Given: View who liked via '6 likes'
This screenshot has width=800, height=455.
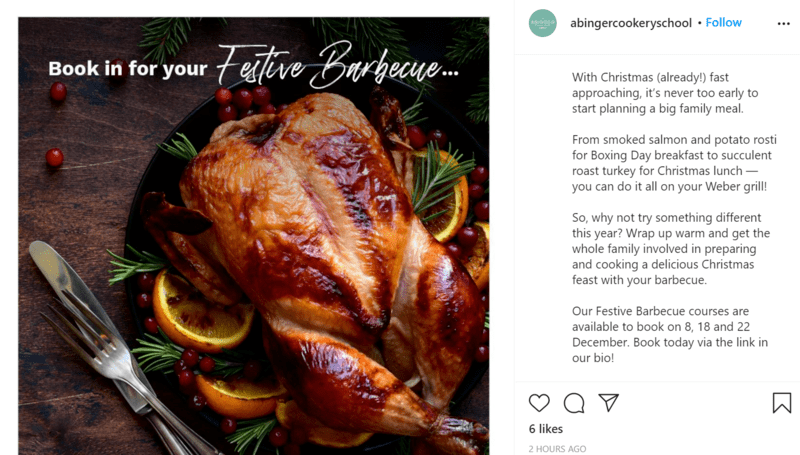Looking at the screenshot, I should pyautogui.click(x=545, y=429).
